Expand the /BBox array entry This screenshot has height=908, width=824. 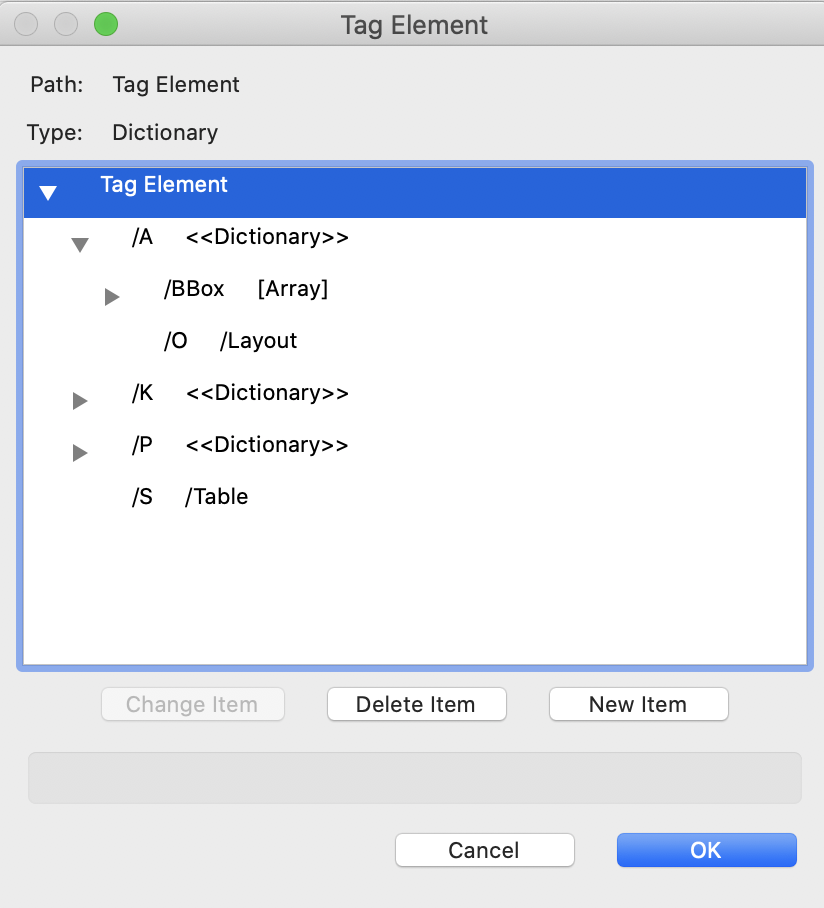click(111, 296)
